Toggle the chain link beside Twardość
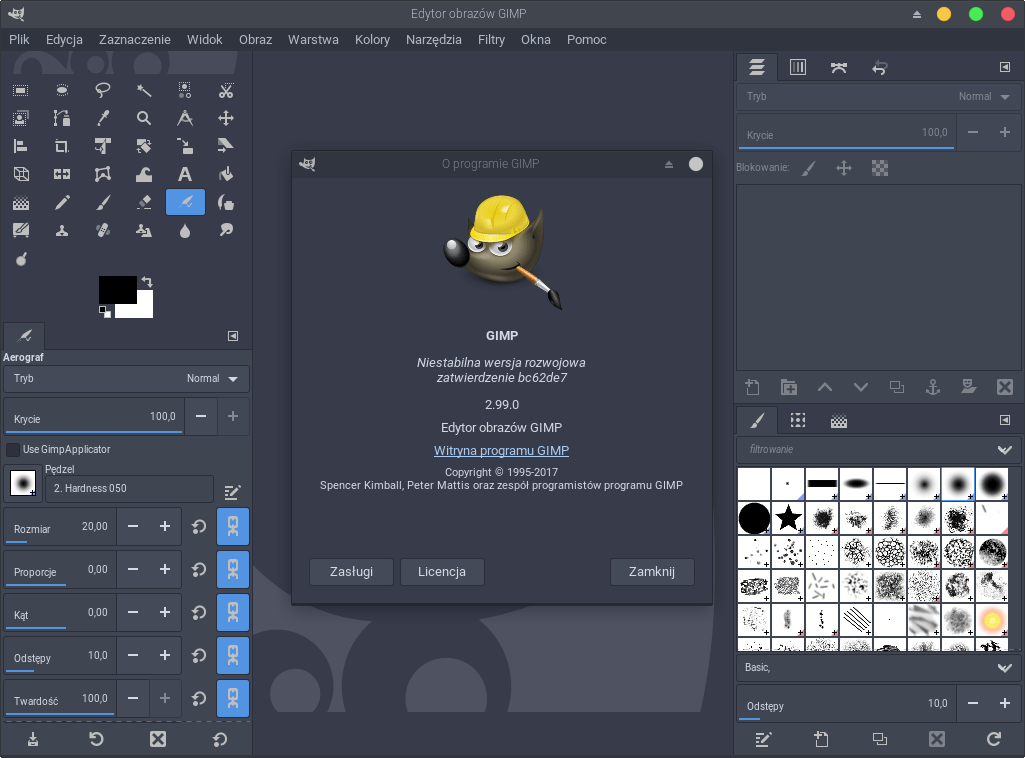 (x=232, y=698)
